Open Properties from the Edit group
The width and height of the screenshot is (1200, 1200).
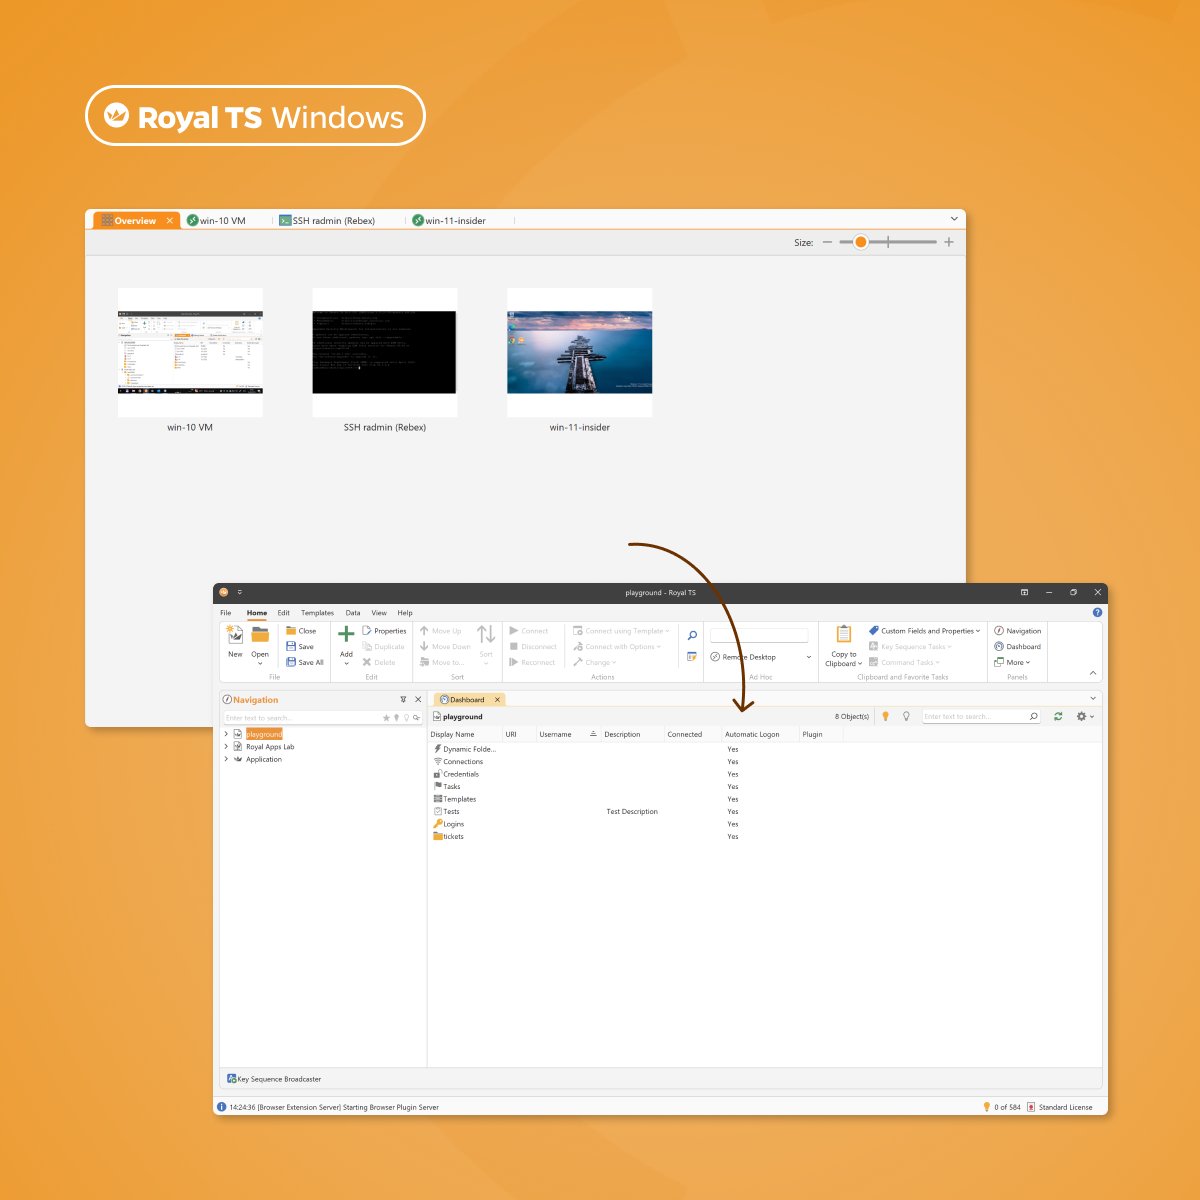384,631
